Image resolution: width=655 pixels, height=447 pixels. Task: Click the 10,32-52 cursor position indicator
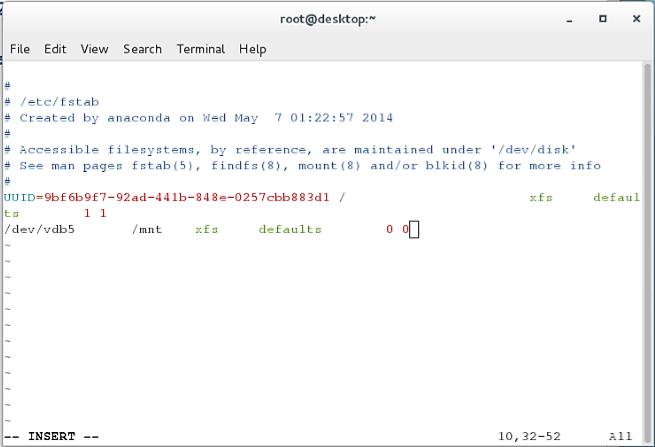[x=529, y=436]
